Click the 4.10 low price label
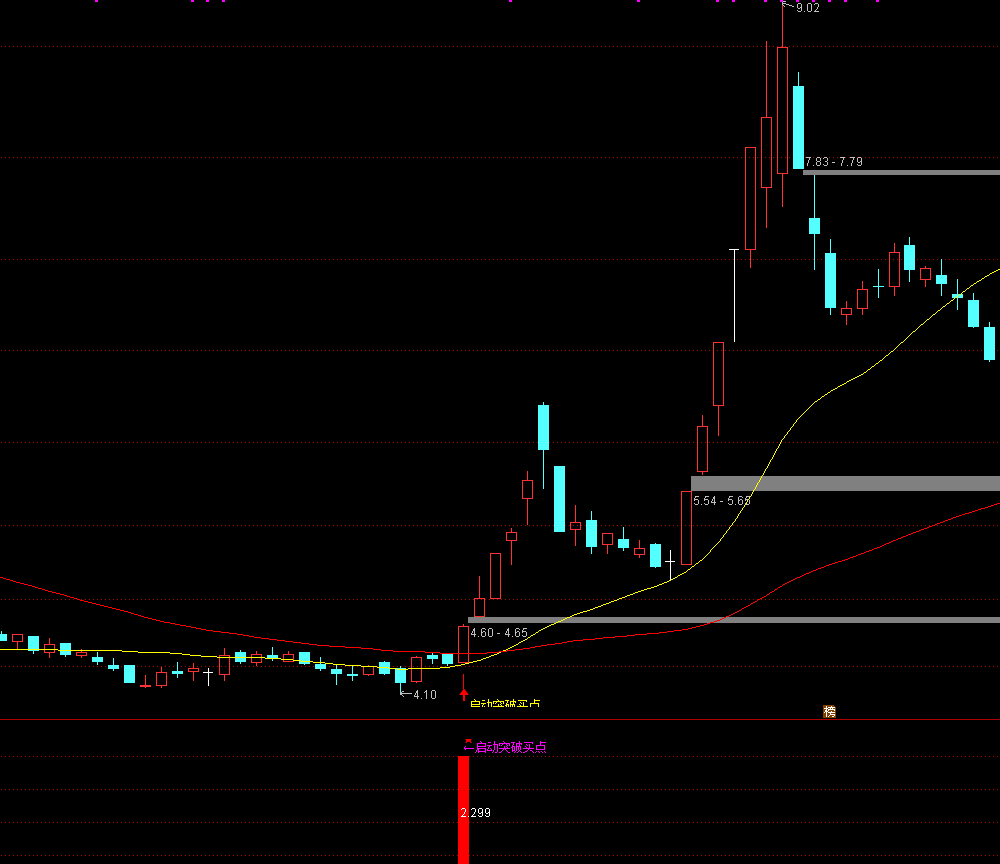 click(x=423, y=694)
